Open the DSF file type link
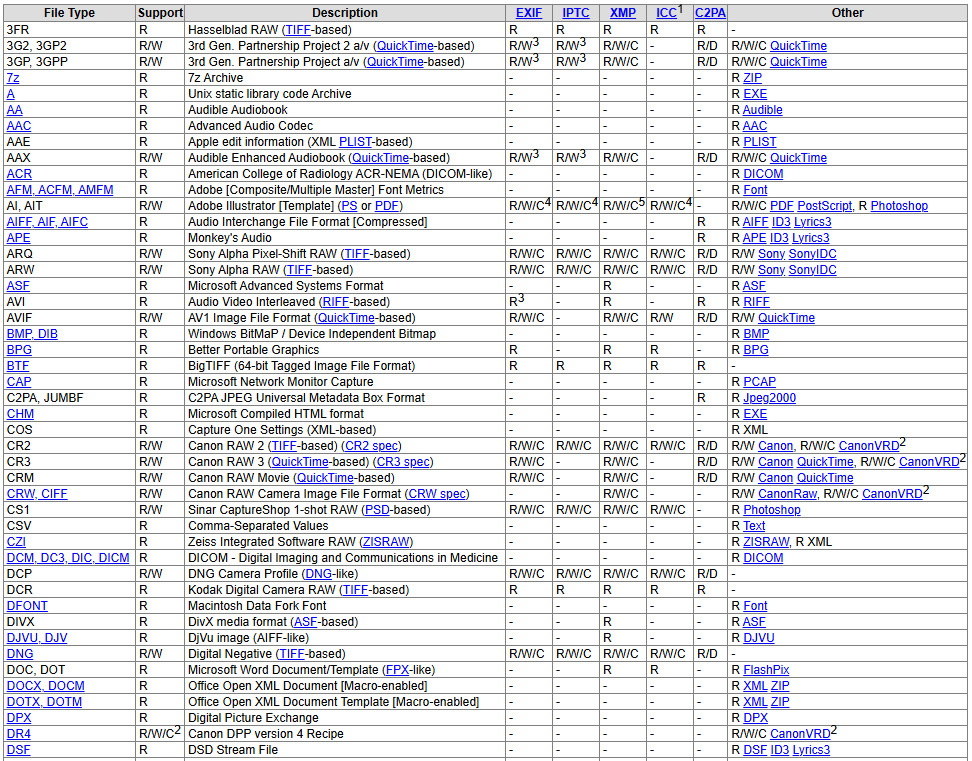The height and width of the screenshot is (761, 972). 18,750
